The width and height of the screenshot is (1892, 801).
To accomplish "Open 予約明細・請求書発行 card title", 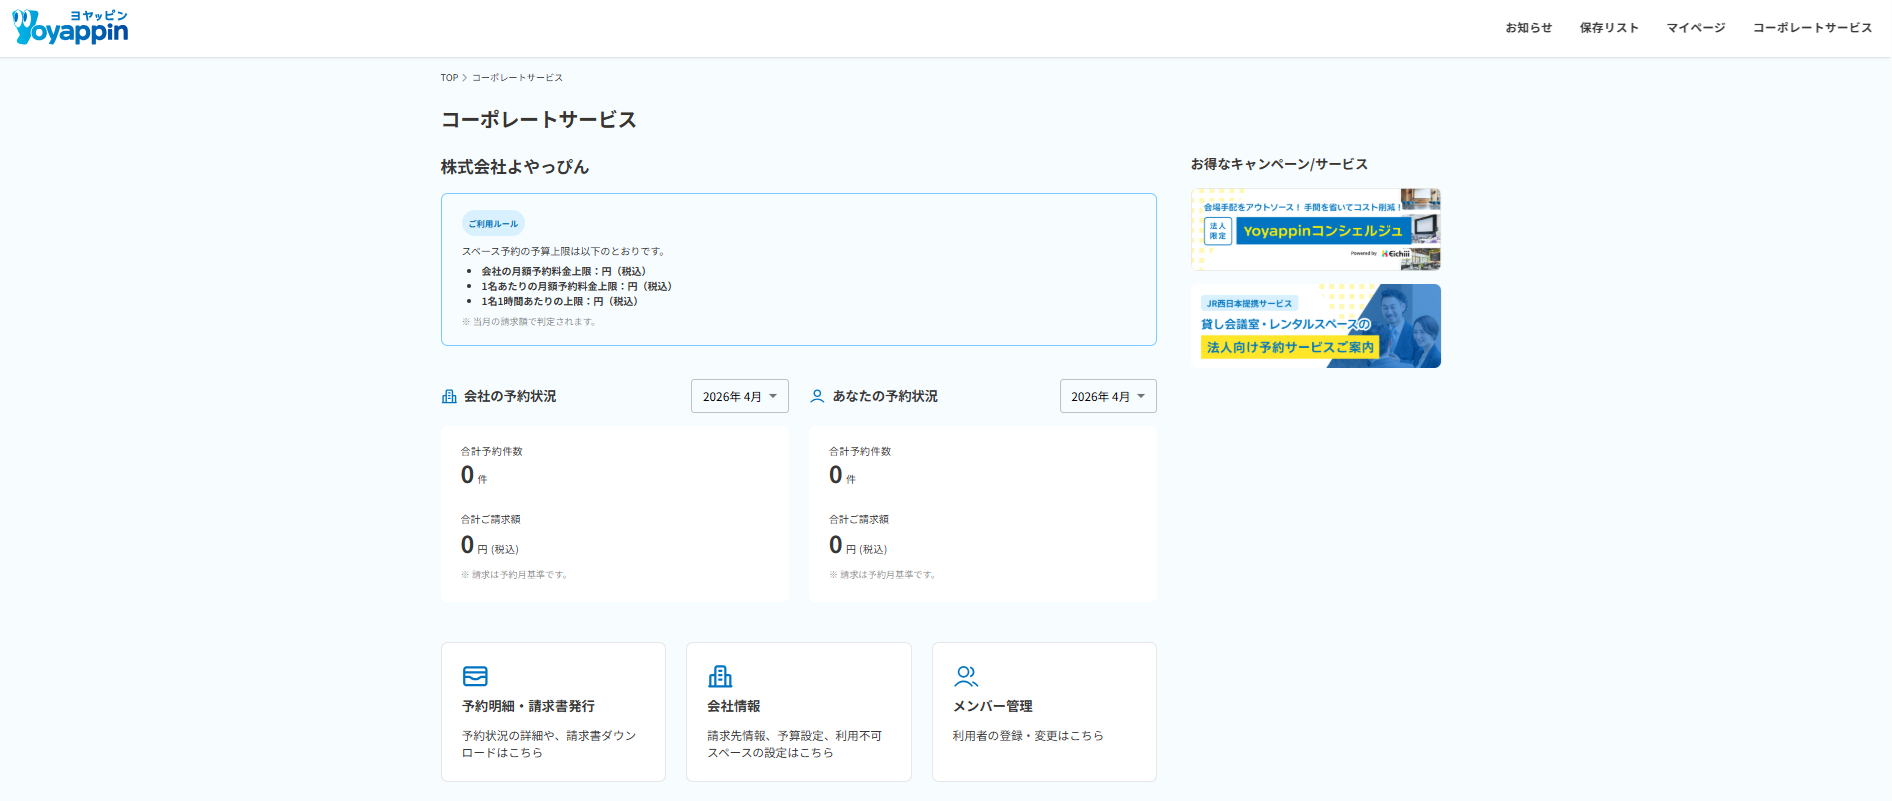I will [x=528, y=707].
